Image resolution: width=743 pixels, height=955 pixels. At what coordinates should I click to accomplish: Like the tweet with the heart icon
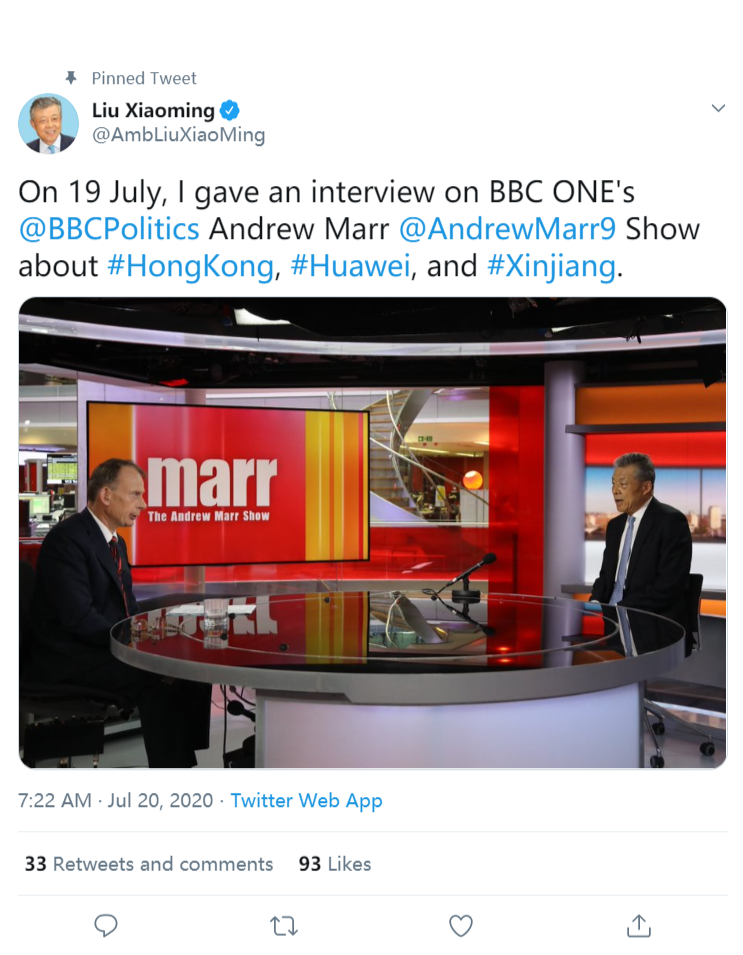tap(460, 926)
